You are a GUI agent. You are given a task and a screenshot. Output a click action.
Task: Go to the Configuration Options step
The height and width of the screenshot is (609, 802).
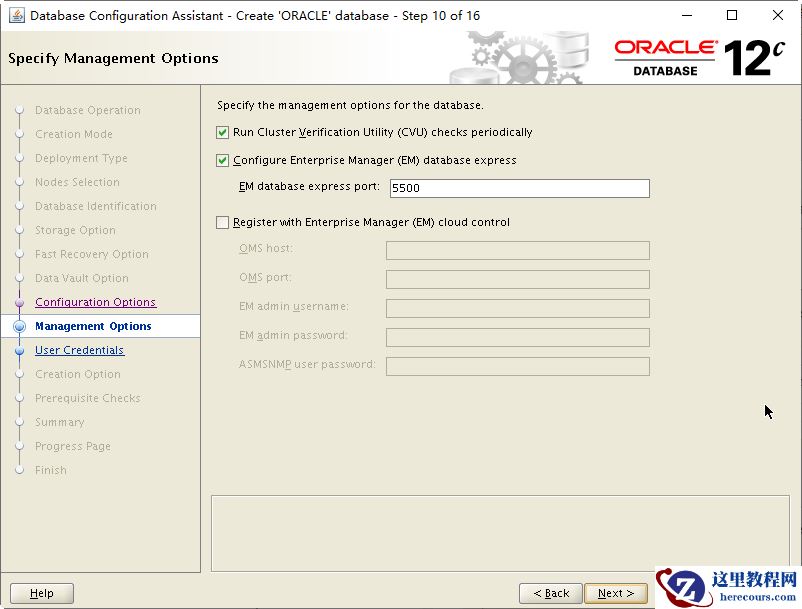pyautogui.click(x=96, y=302)
